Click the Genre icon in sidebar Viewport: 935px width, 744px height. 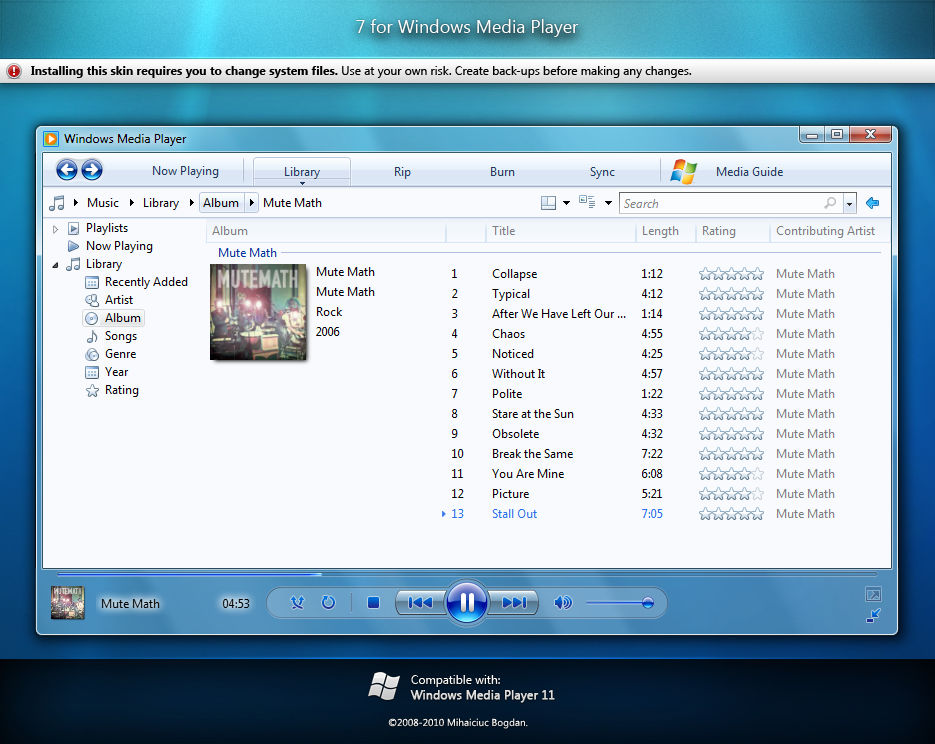[92, 355]
